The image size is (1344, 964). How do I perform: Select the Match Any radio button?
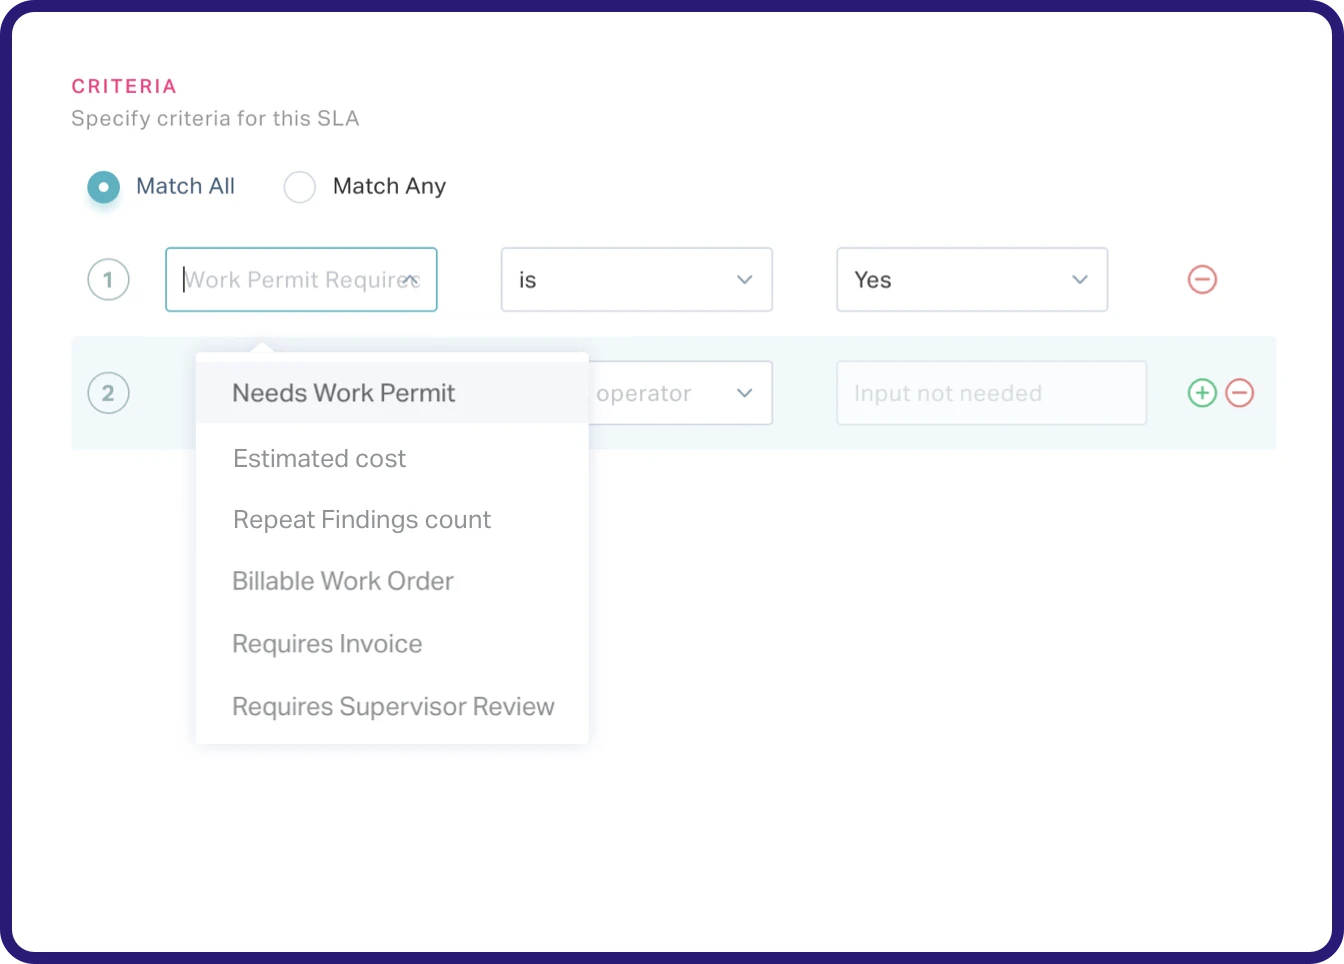point(300,187)
